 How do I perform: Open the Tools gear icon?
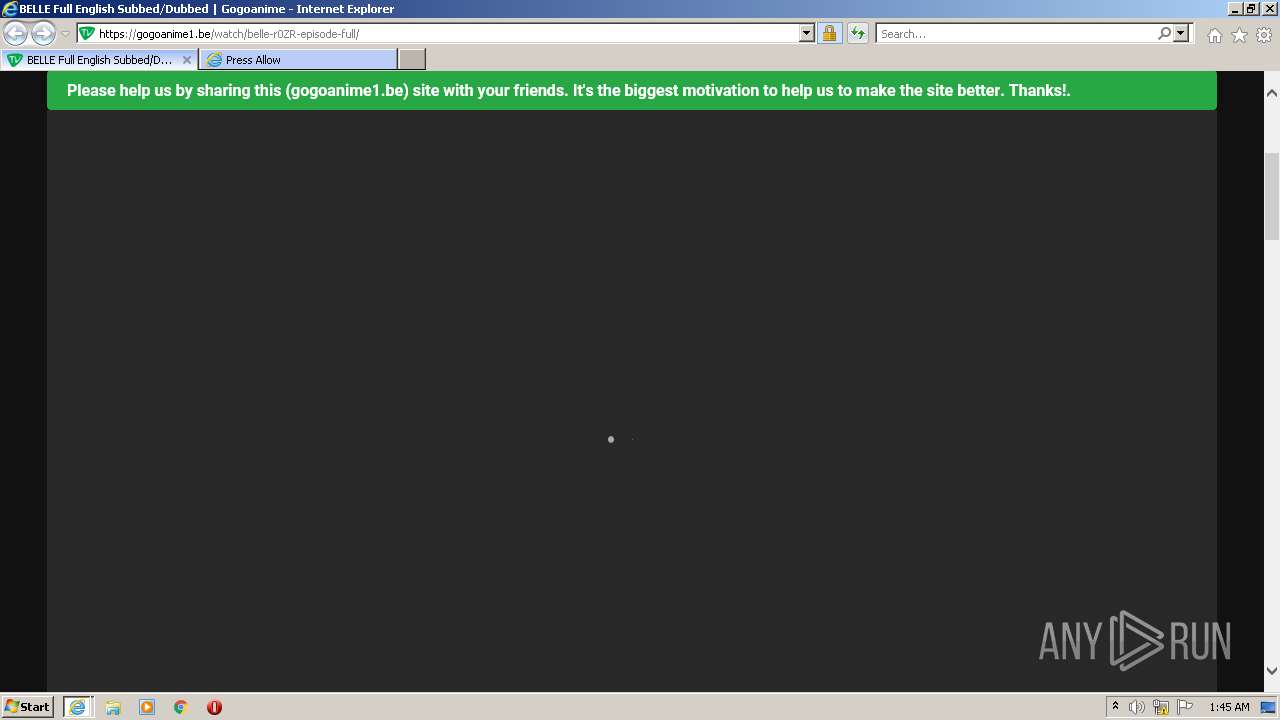point(1264,35)
